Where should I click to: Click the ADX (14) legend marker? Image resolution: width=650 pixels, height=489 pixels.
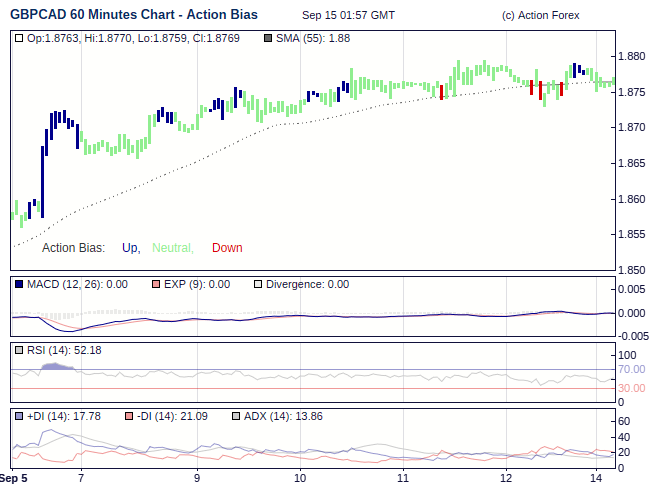[236, 415]
